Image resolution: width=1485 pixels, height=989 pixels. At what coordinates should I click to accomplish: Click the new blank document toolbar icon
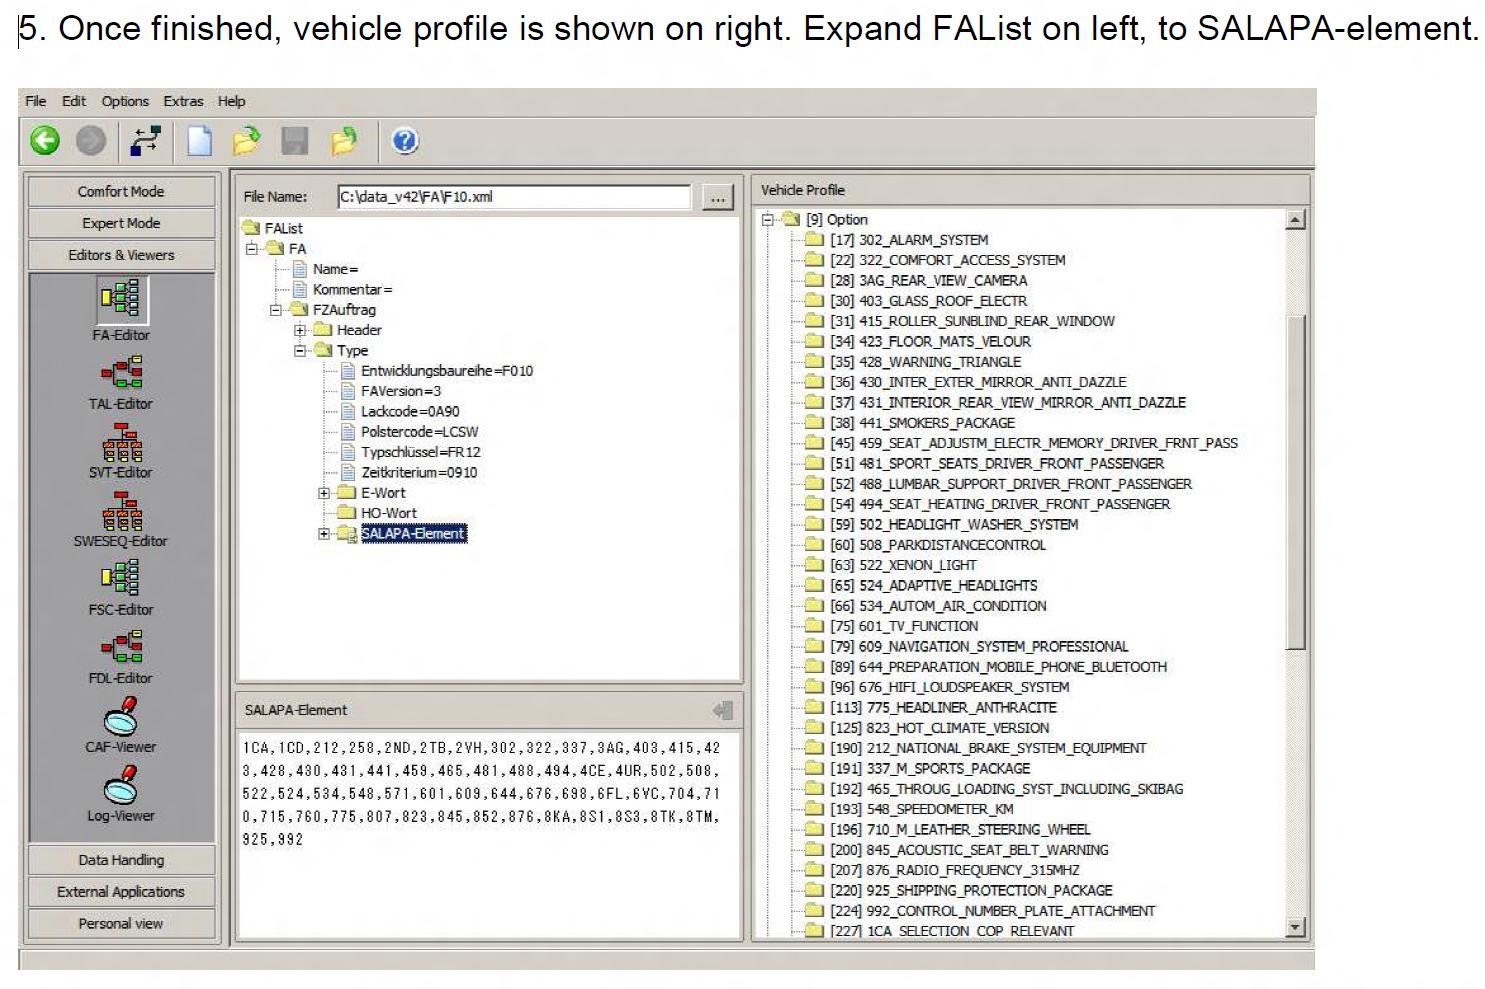click(x=200, y=141)
